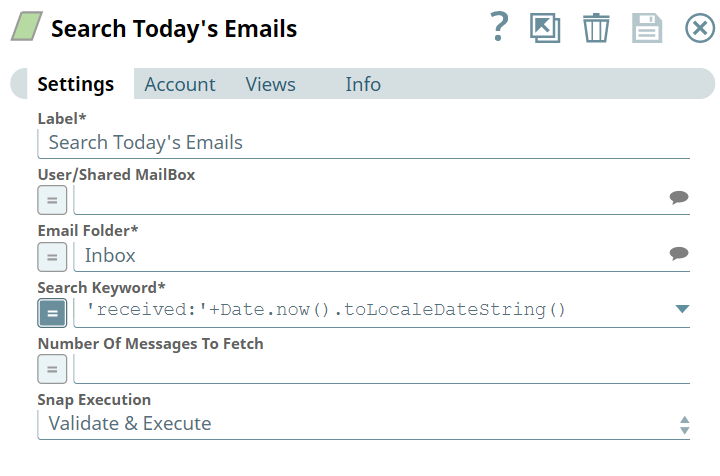Save settings with the floppy disk icon
This screenshot has width=720, height=476.
(x=647, y=28)
